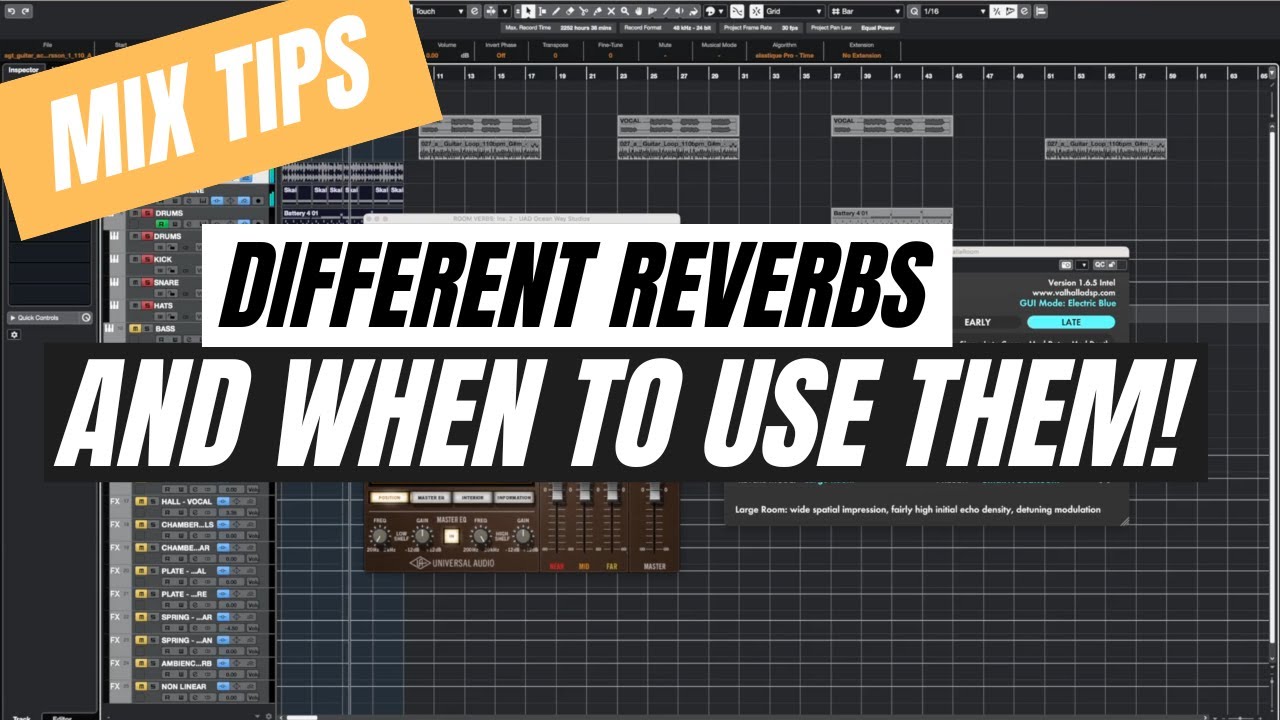The width and height of the screenshot is (1280, 720).
Task: Click the Algorithm elastique Pro - Time value
Action: [x=785, y=56]
